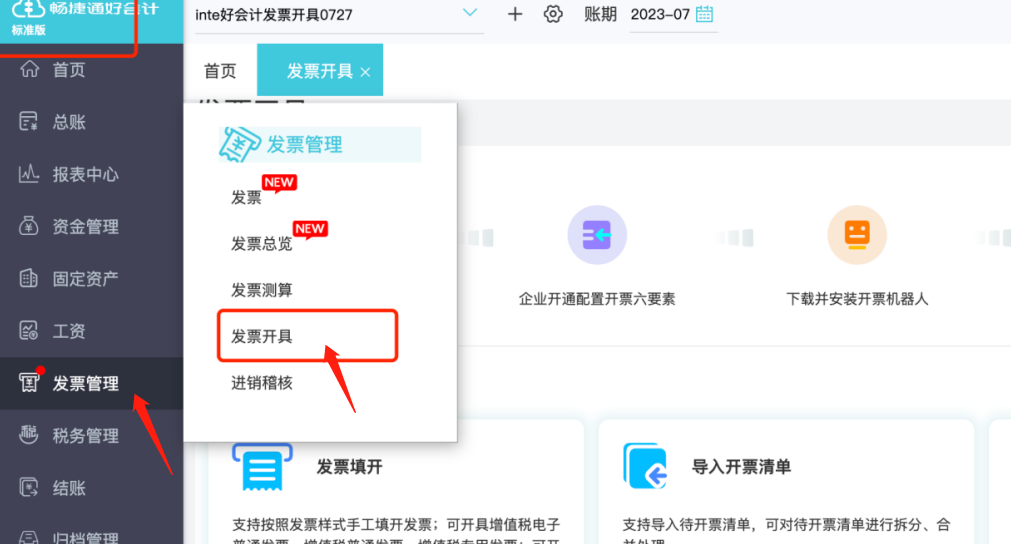
Task: Expand the inte好会计发票开具0727 account dropdown
Action: click(x=470, y=13)
